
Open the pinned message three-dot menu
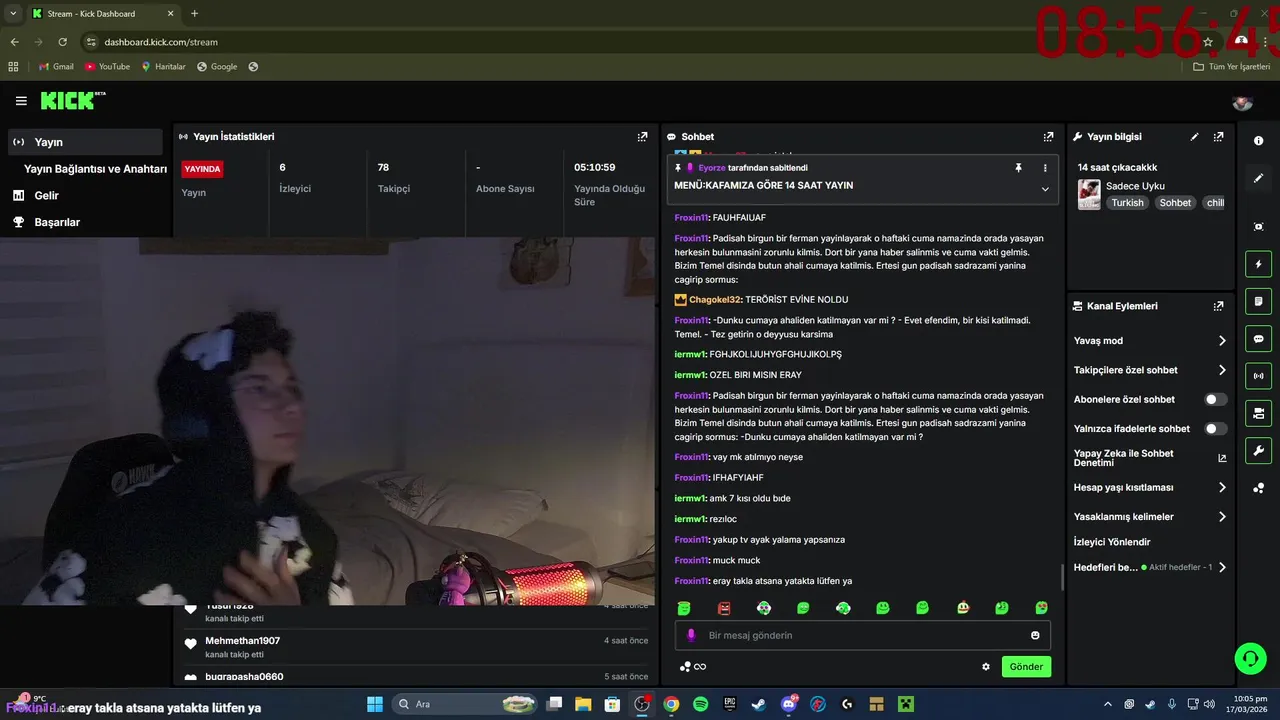(1045, 168)
